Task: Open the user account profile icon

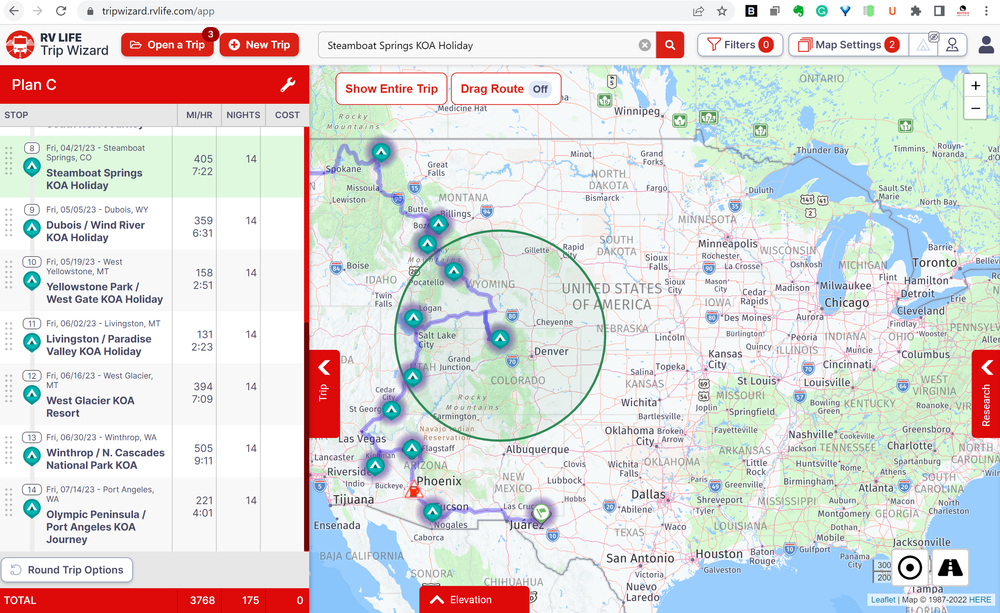Action: point(986,45)
